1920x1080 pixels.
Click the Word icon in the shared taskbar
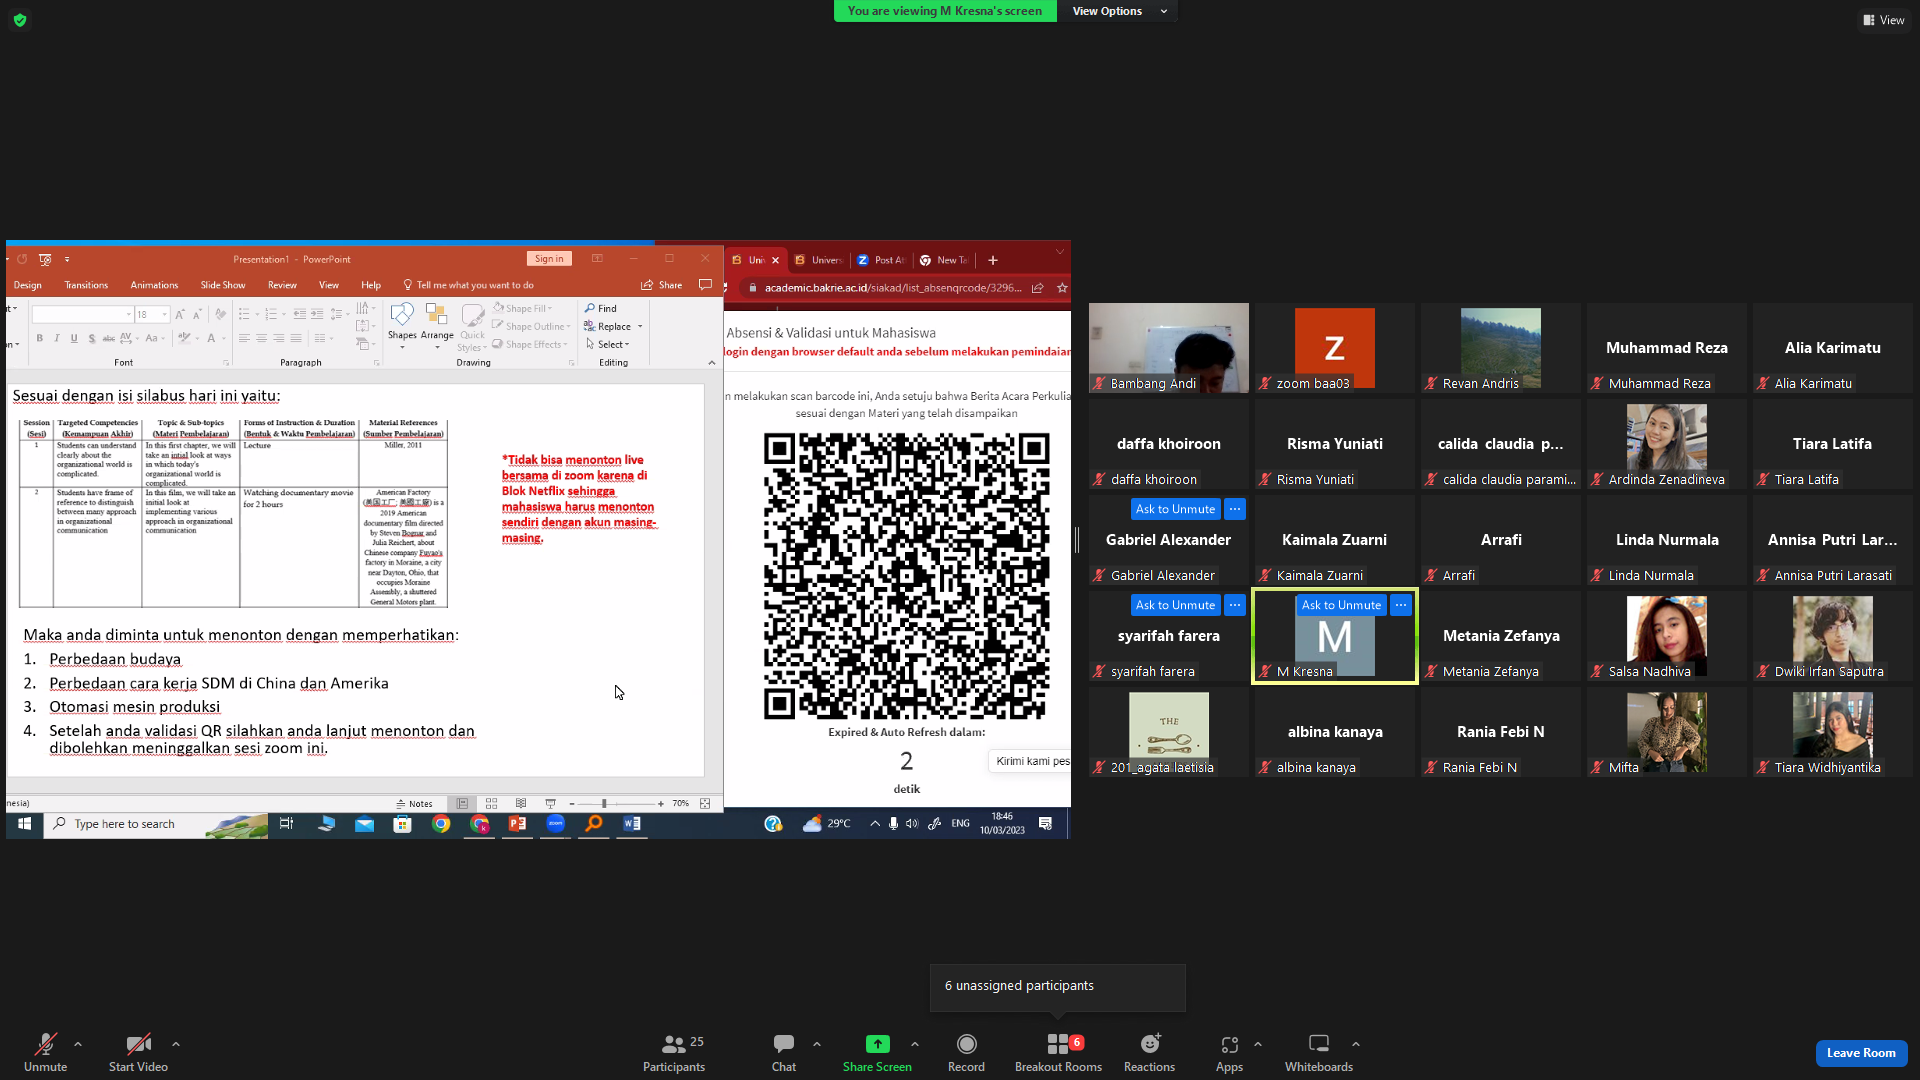tap(632, 824)
